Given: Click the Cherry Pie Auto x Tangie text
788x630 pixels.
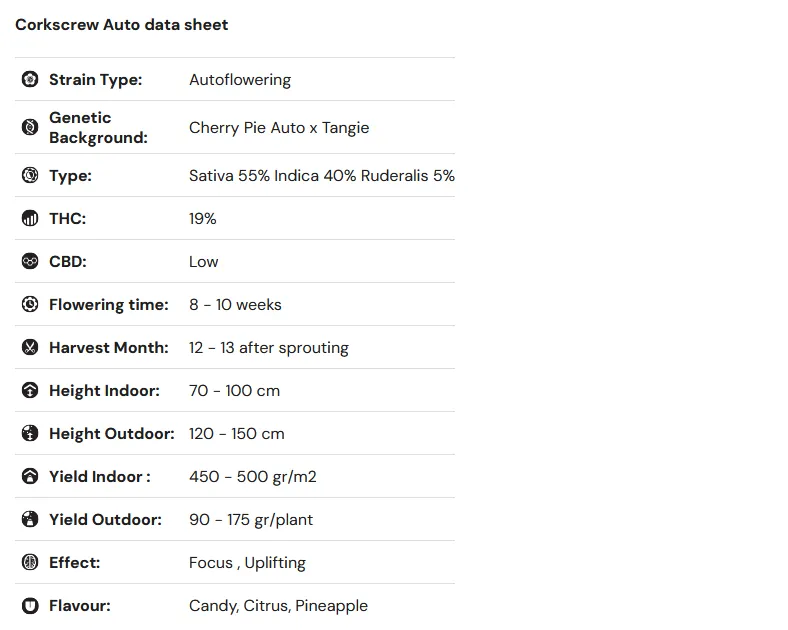Looking at the screenshot, I should [279, 128].
